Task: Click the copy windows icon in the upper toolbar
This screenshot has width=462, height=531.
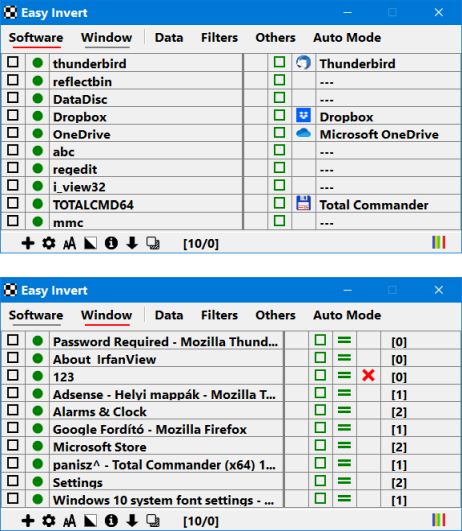Action: point(153,243)
